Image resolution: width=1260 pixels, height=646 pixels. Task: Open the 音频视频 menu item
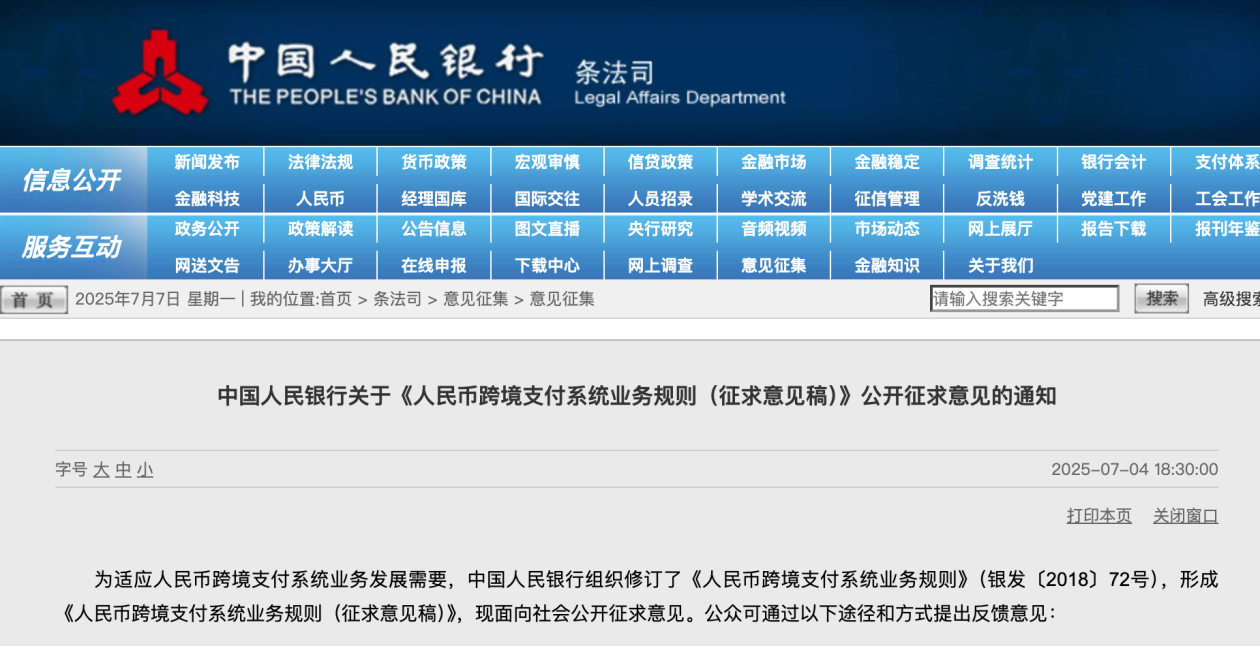click(x=774, y=229)
